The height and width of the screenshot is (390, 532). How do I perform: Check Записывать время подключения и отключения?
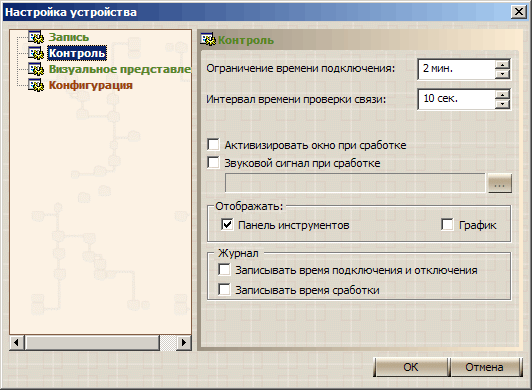pyautogui.click(x=224, y=270)
